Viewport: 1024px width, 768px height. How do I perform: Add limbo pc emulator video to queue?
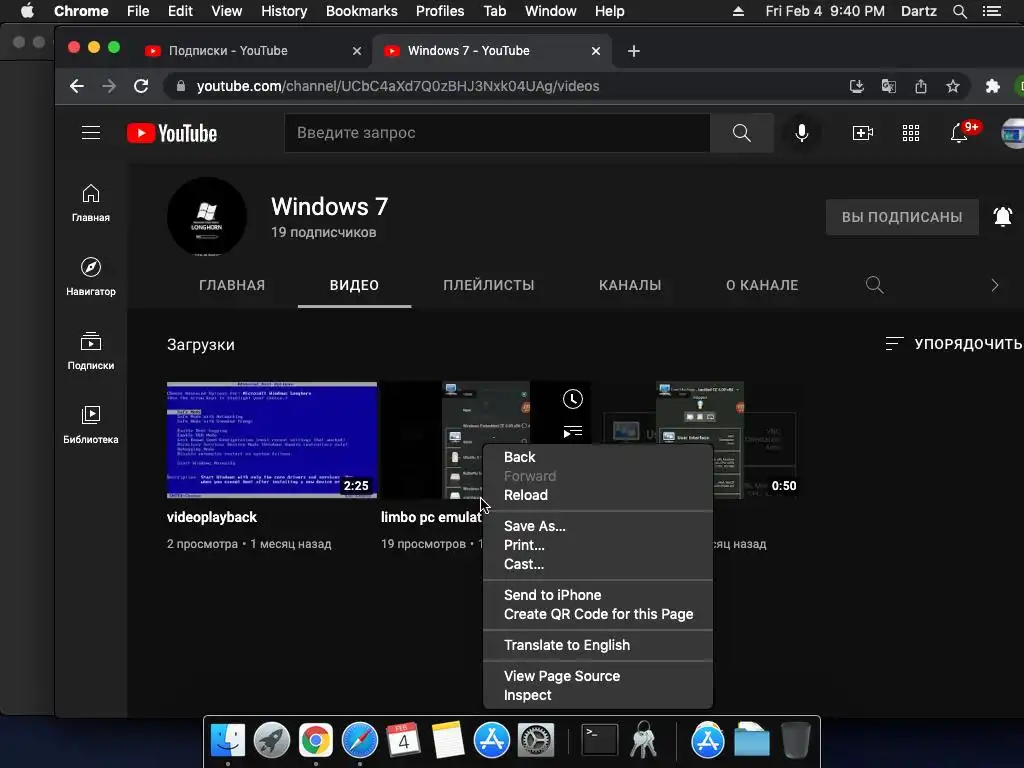click(573, 432)
